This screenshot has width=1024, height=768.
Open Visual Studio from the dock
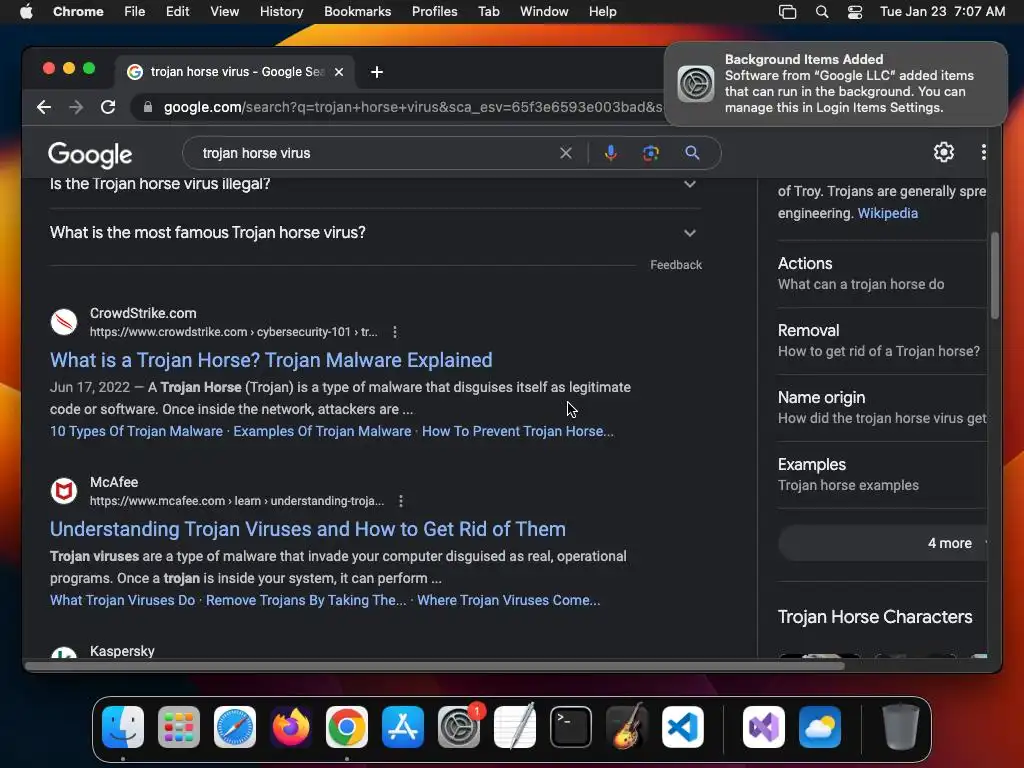(x=763, y=727)
